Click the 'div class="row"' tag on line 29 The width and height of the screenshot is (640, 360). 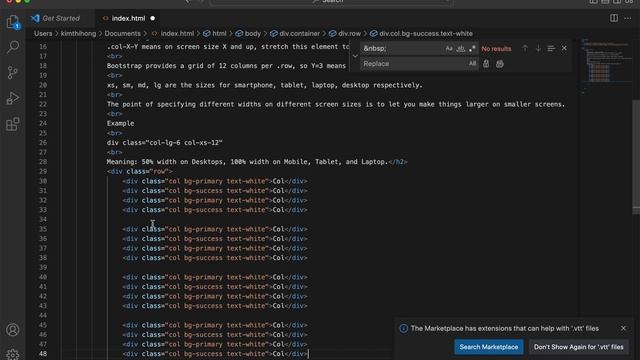pos(140,171)
